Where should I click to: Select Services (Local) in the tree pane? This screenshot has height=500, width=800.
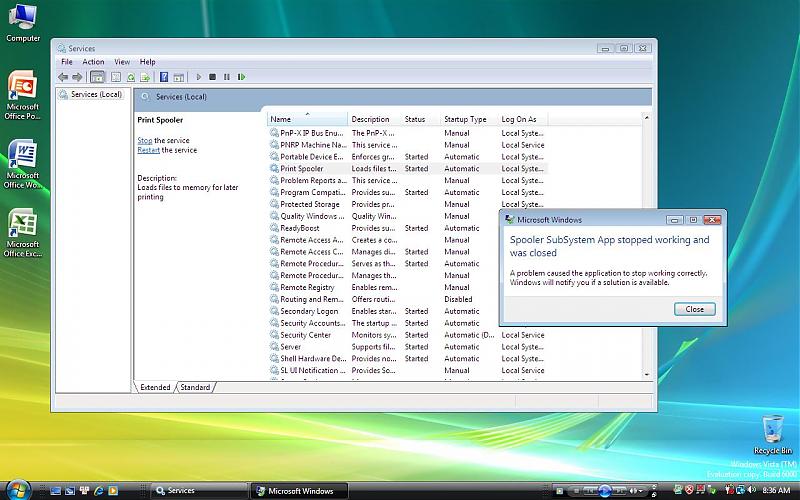(95, 95)
